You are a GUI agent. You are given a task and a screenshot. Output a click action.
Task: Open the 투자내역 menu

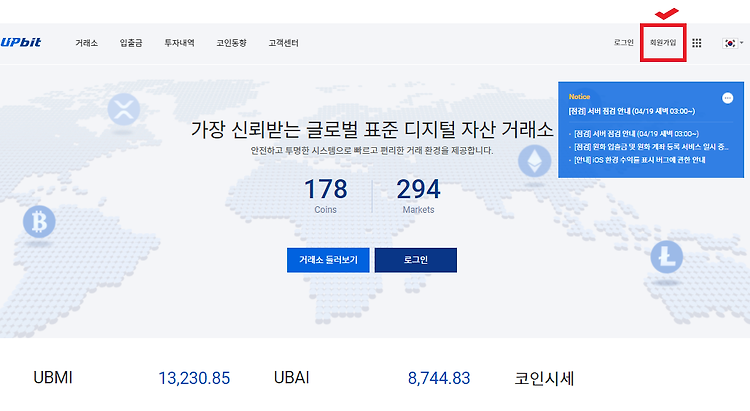pos(179,43)
